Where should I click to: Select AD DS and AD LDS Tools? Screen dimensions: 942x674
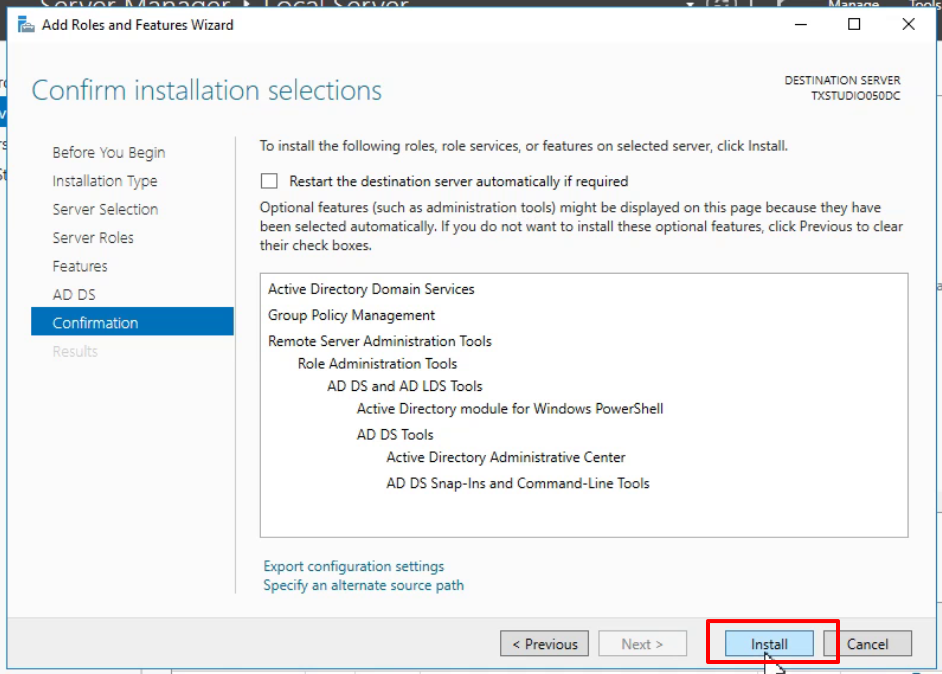(405, 386)
